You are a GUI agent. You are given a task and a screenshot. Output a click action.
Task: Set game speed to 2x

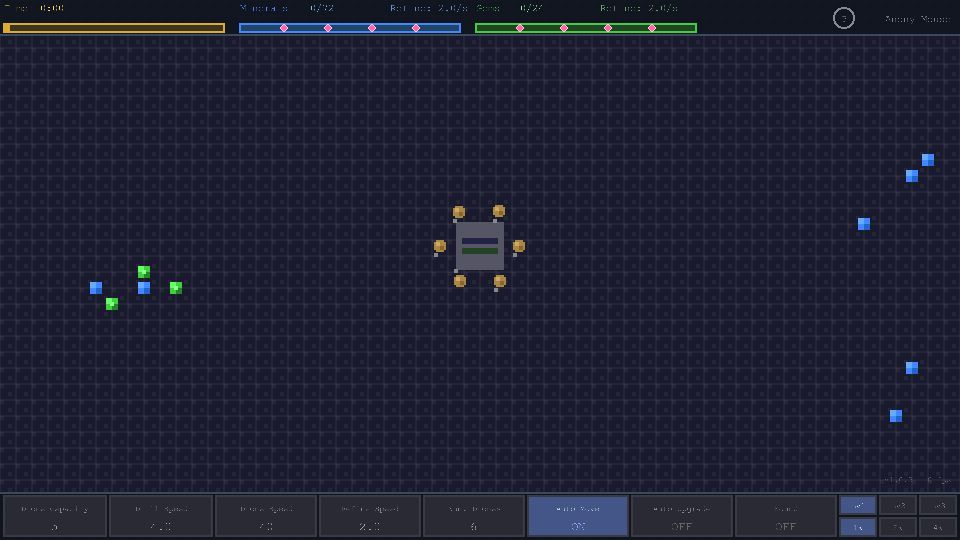(x=898, y=527)
